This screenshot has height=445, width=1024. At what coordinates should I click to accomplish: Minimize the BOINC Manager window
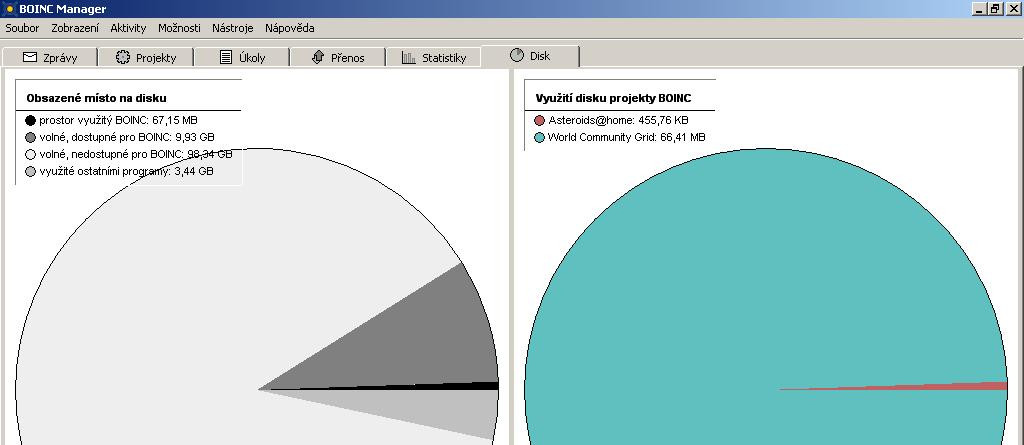point(978,9)
